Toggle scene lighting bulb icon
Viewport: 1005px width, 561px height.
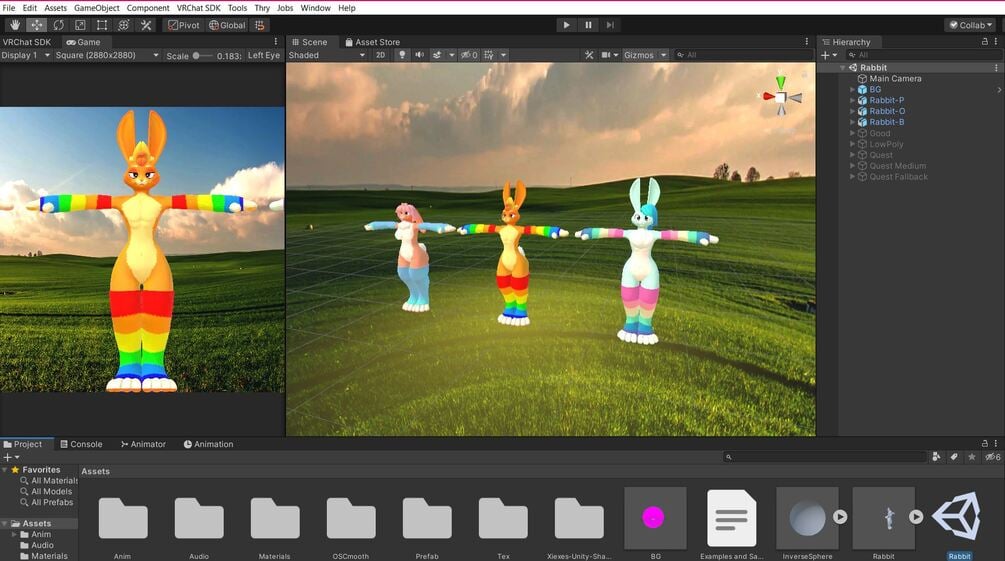(x=402, y=55)
